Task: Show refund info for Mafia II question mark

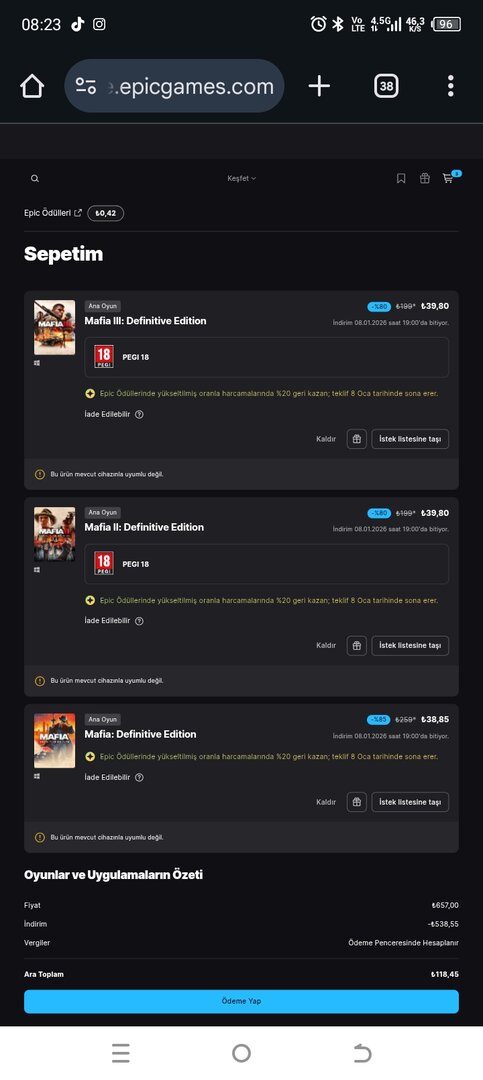Action: pos(139,621)
